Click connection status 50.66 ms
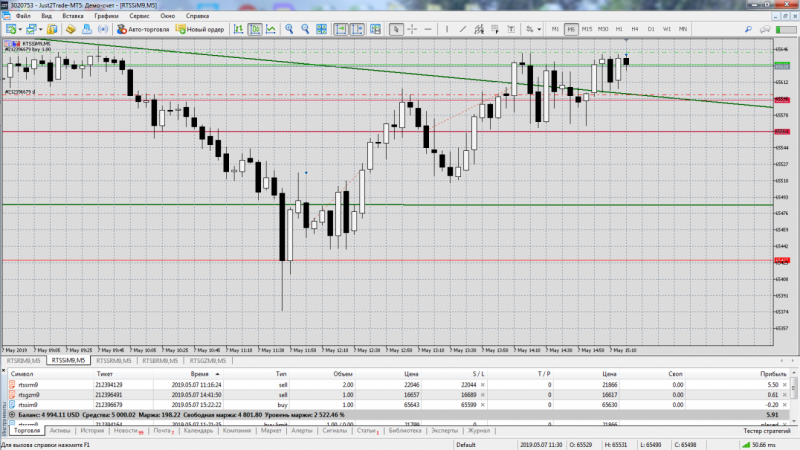The width and height of the screenshot is (800, 450). 759,445
